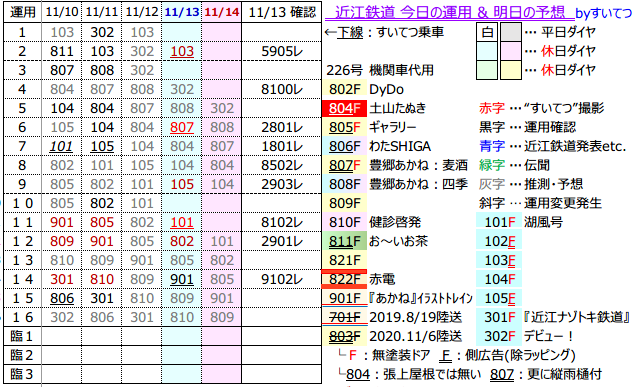Select the 11/13 確認 header cell

(x=282, y=12)
